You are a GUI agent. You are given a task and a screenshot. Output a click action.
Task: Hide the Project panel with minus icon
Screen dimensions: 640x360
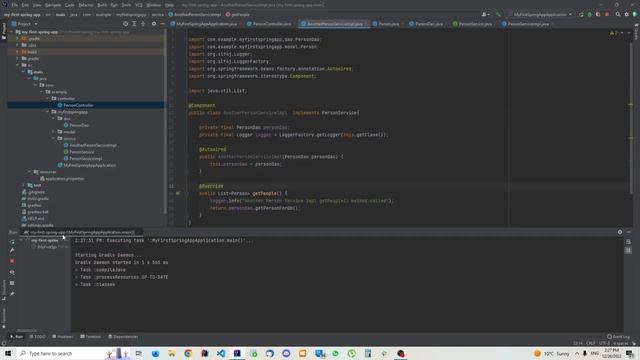162,24
